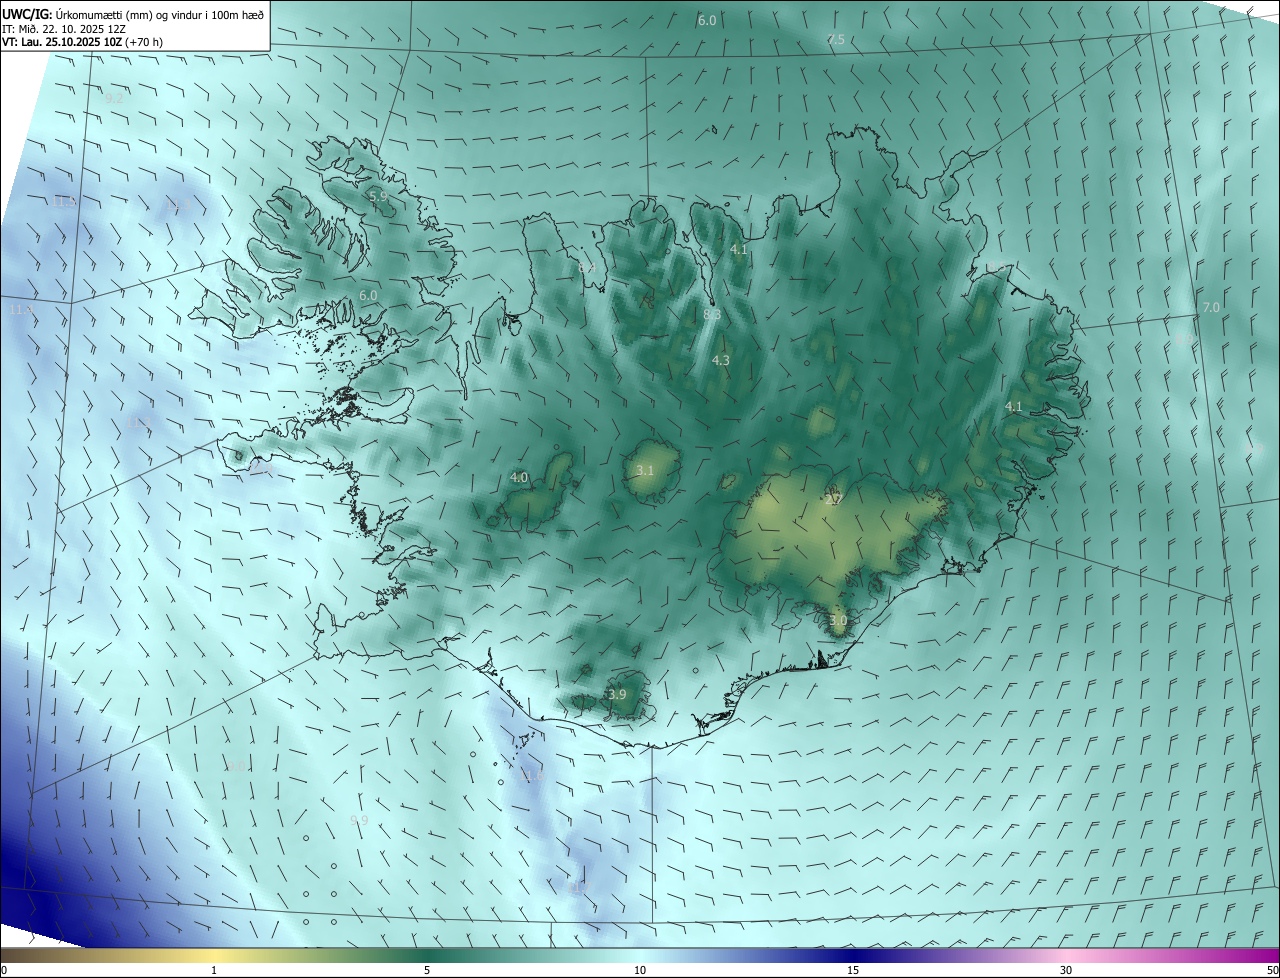Click the 'IT: Mið. 22. 10. 2025 12Z' line

[63, 28]
